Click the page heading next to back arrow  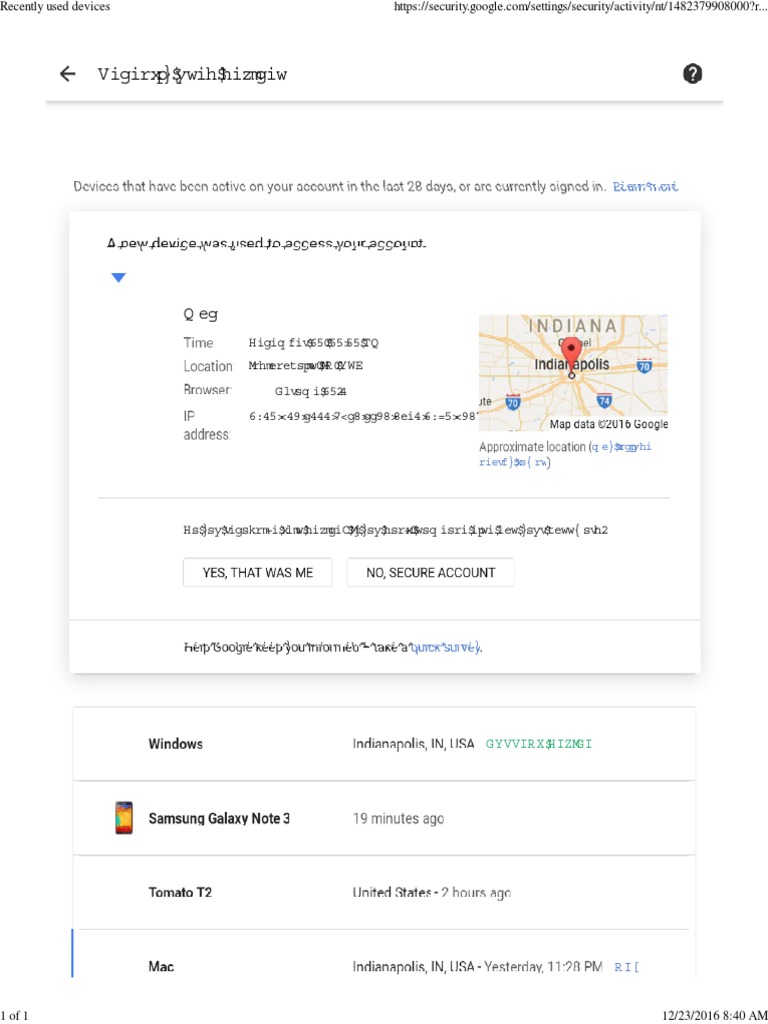[192, 74]
